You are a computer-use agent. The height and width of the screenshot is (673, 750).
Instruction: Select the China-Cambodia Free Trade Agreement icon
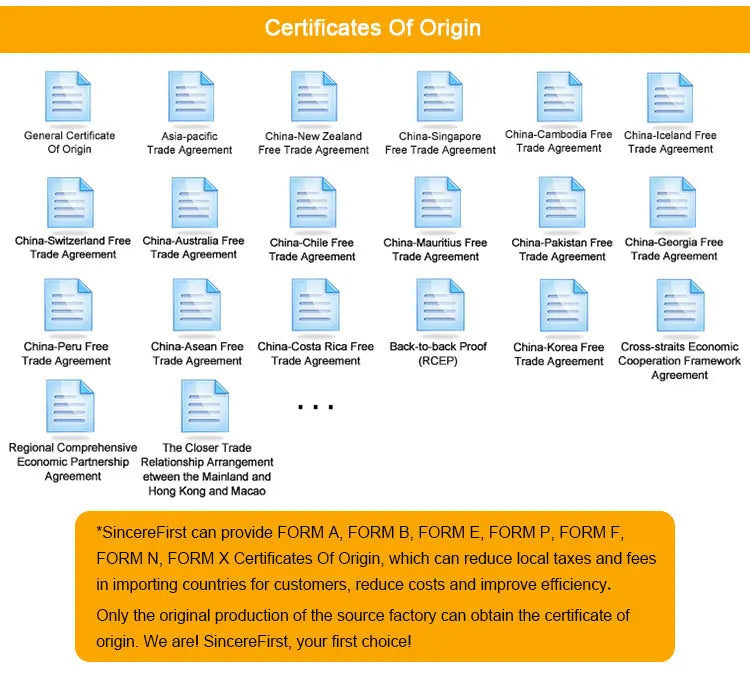tap(559, 97)
